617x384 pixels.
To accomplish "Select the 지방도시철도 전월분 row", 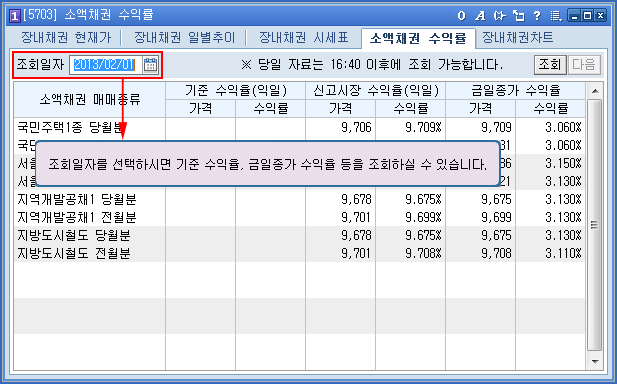I will tap(299, 253).
